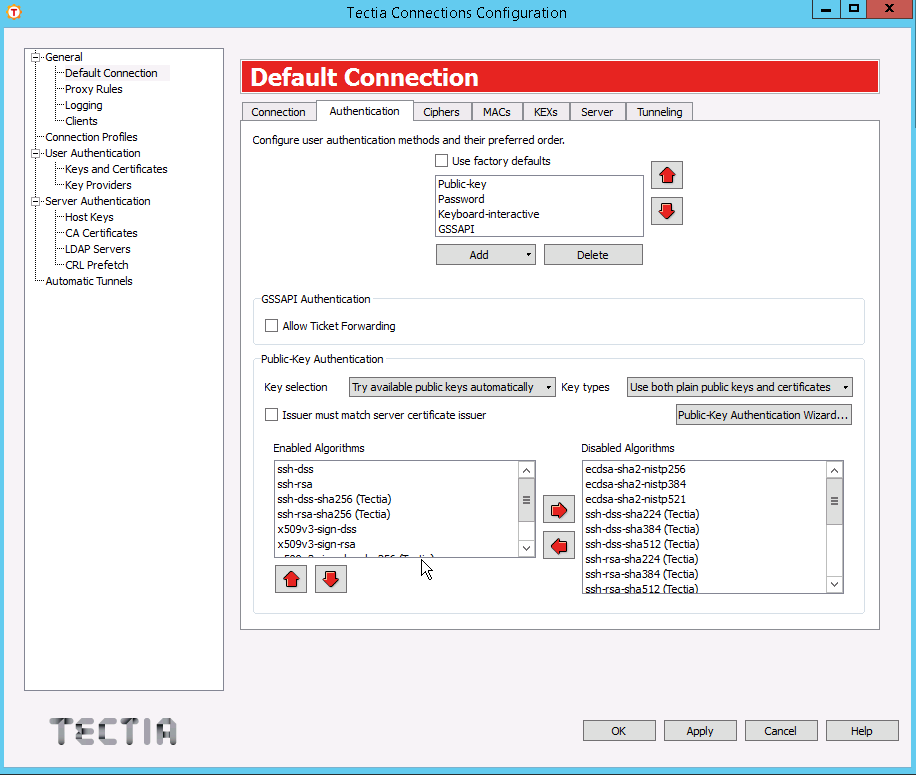Open Help
Image resolution: width=916 pixels, height=775 pixels.
point(862,731)
